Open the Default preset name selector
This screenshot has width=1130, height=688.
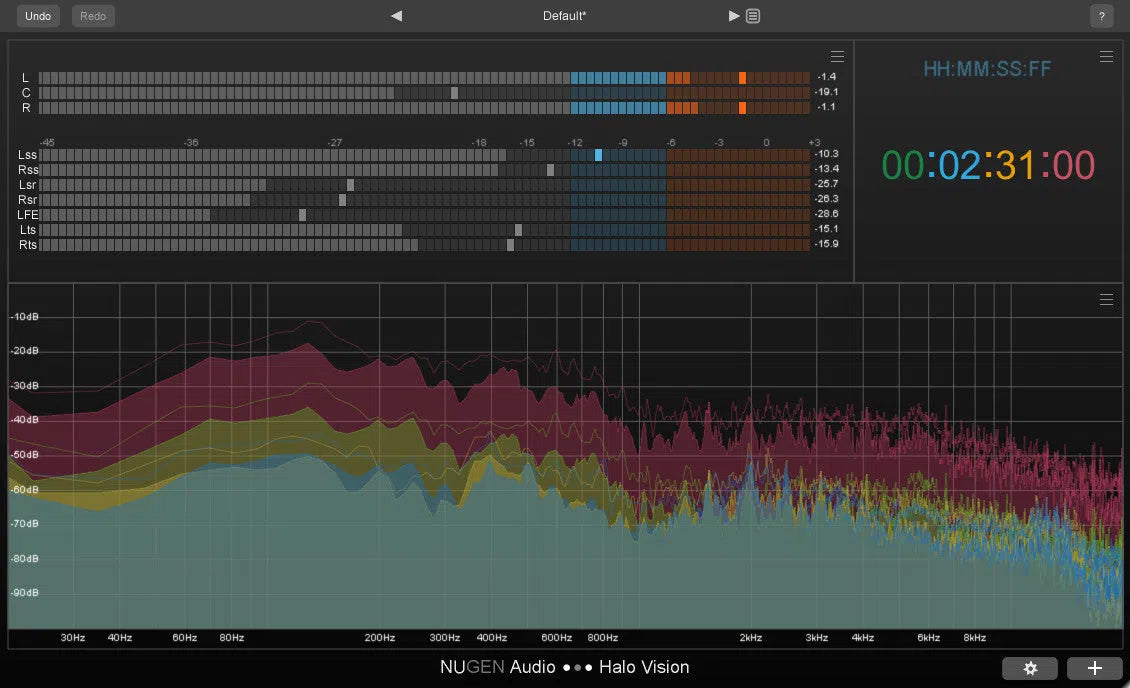[564, 15]
